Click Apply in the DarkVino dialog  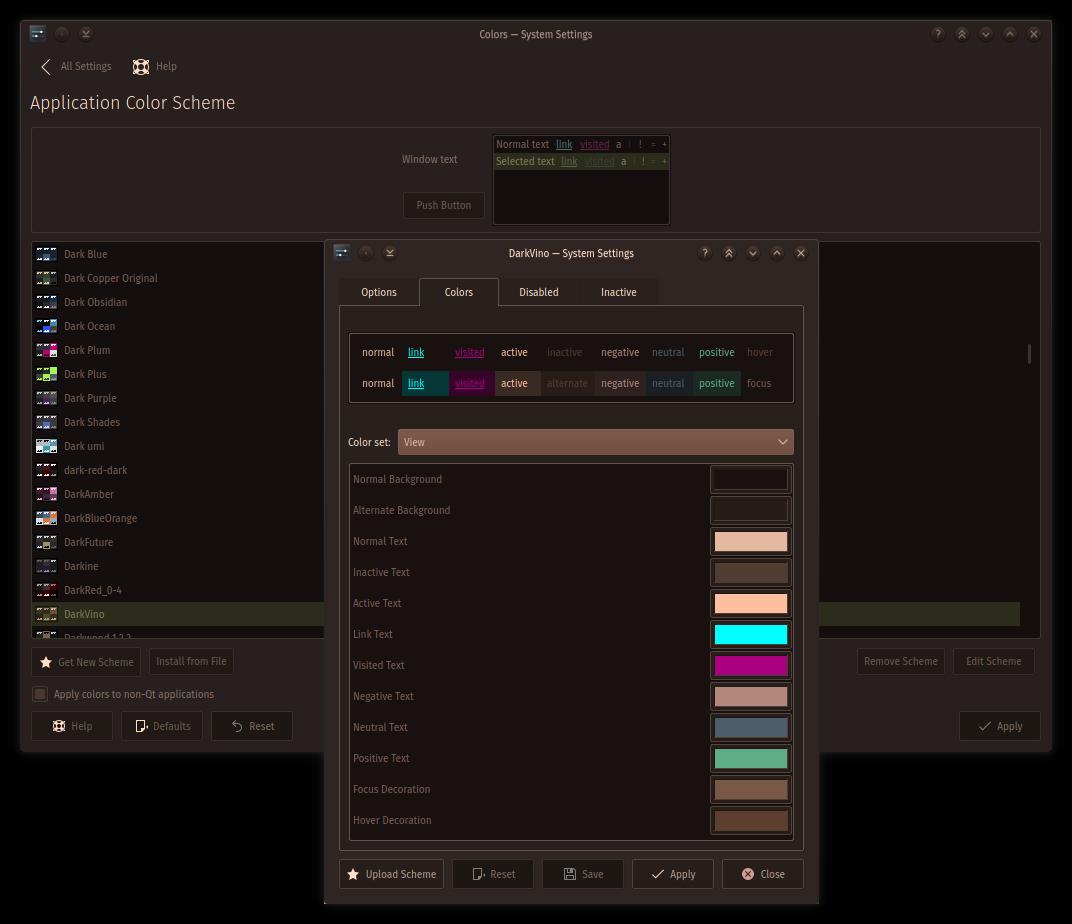coord(673,874)
